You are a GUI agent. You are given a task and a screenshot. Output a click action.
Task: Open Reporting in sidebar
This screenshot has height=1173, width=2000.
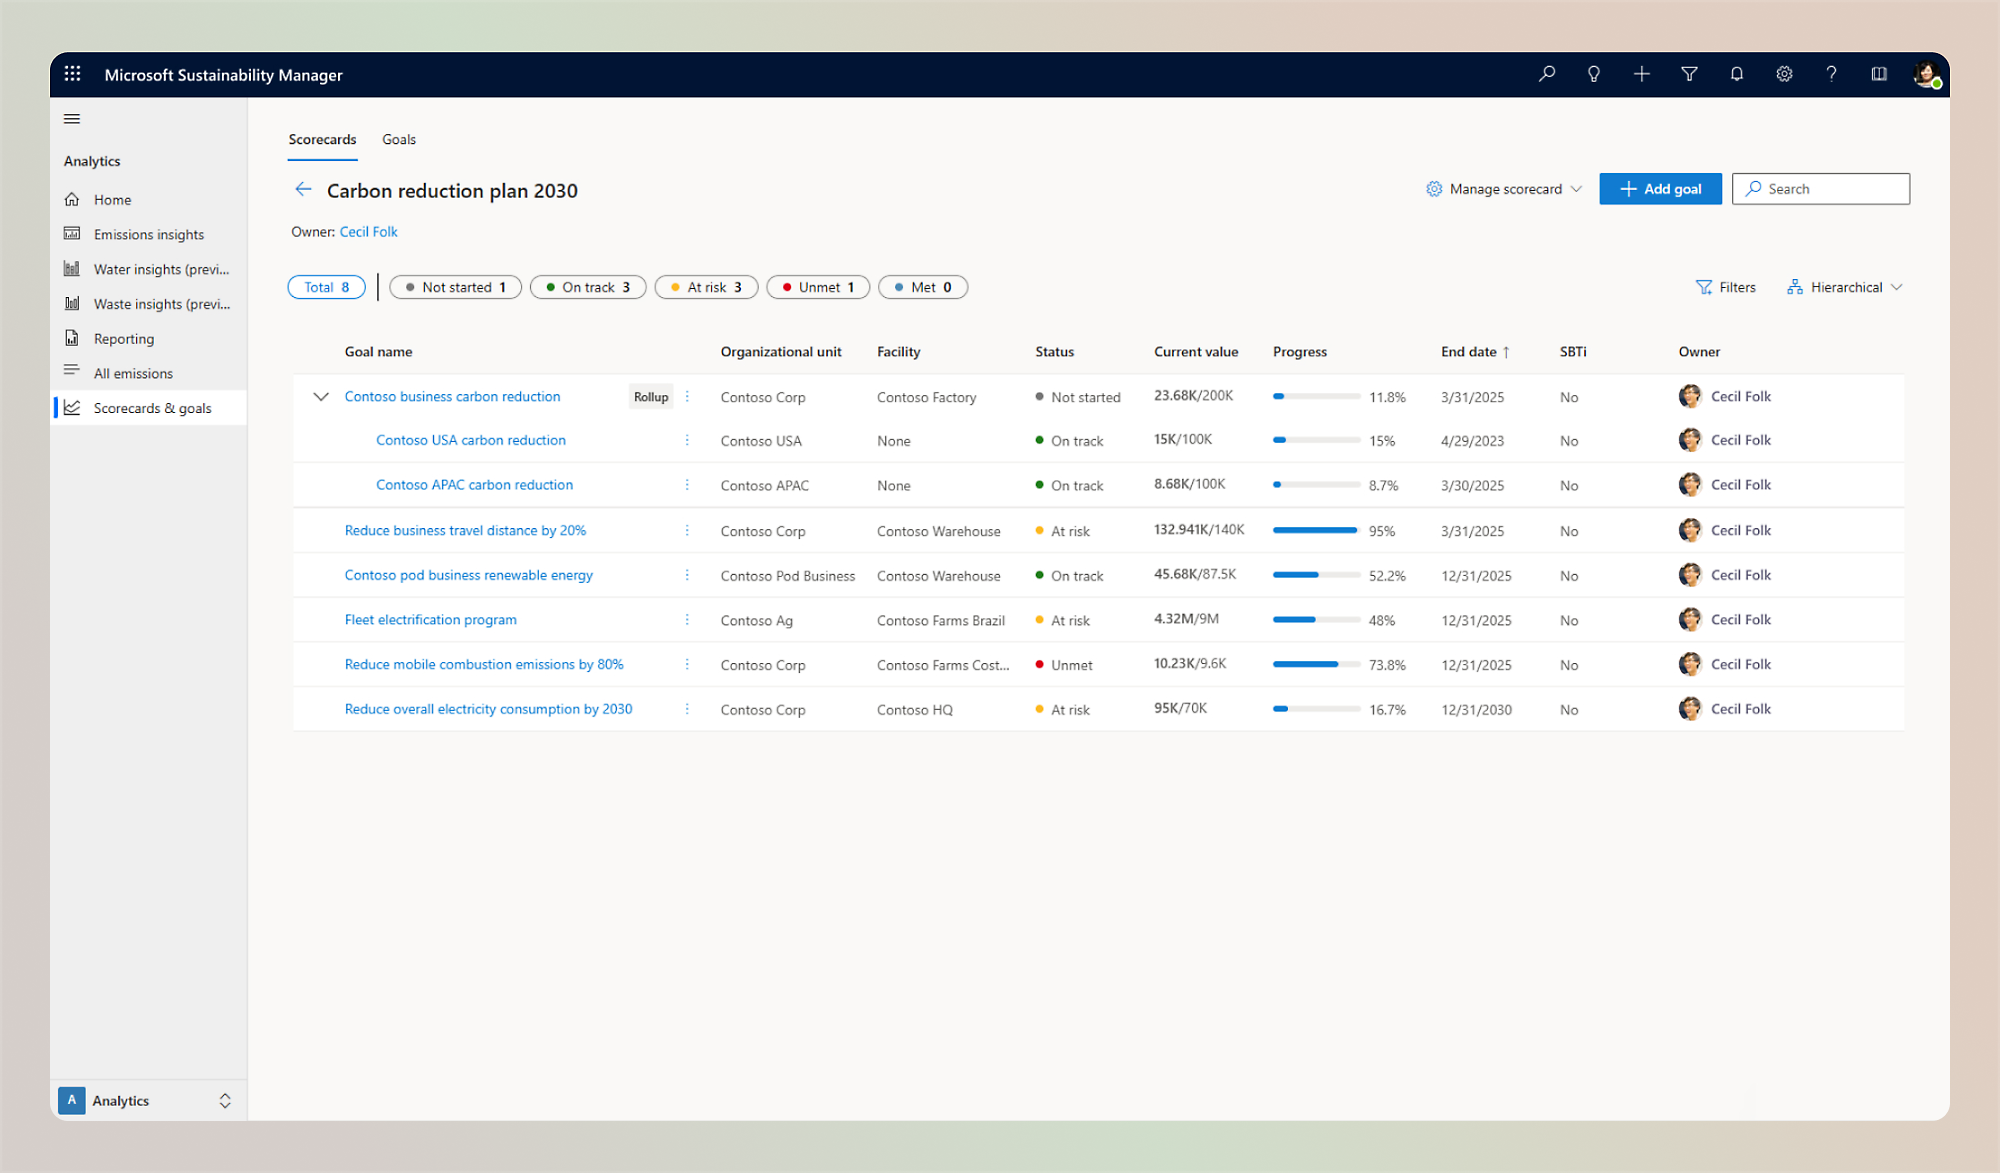[148, 339]
